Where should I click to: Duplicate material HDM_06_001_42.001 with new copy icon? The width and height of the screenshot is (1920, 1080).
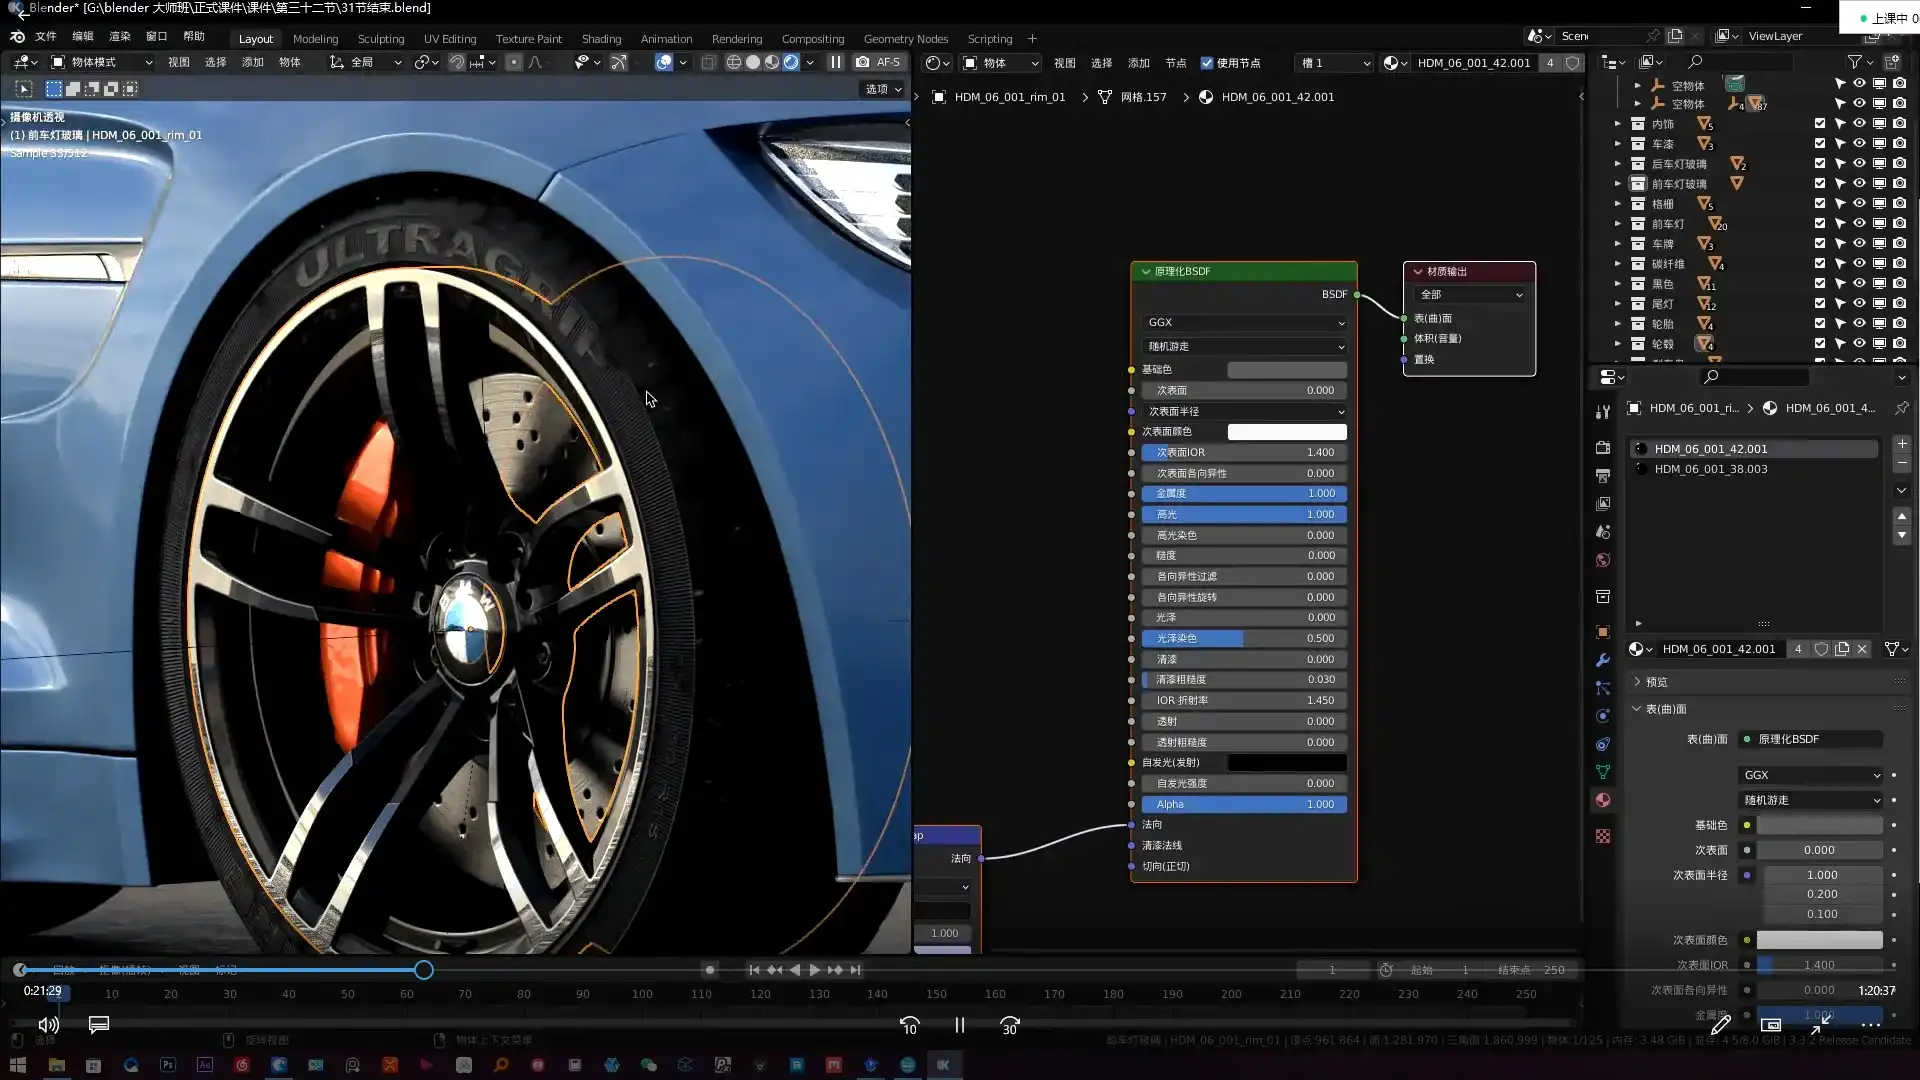[x=1842, y=649]
